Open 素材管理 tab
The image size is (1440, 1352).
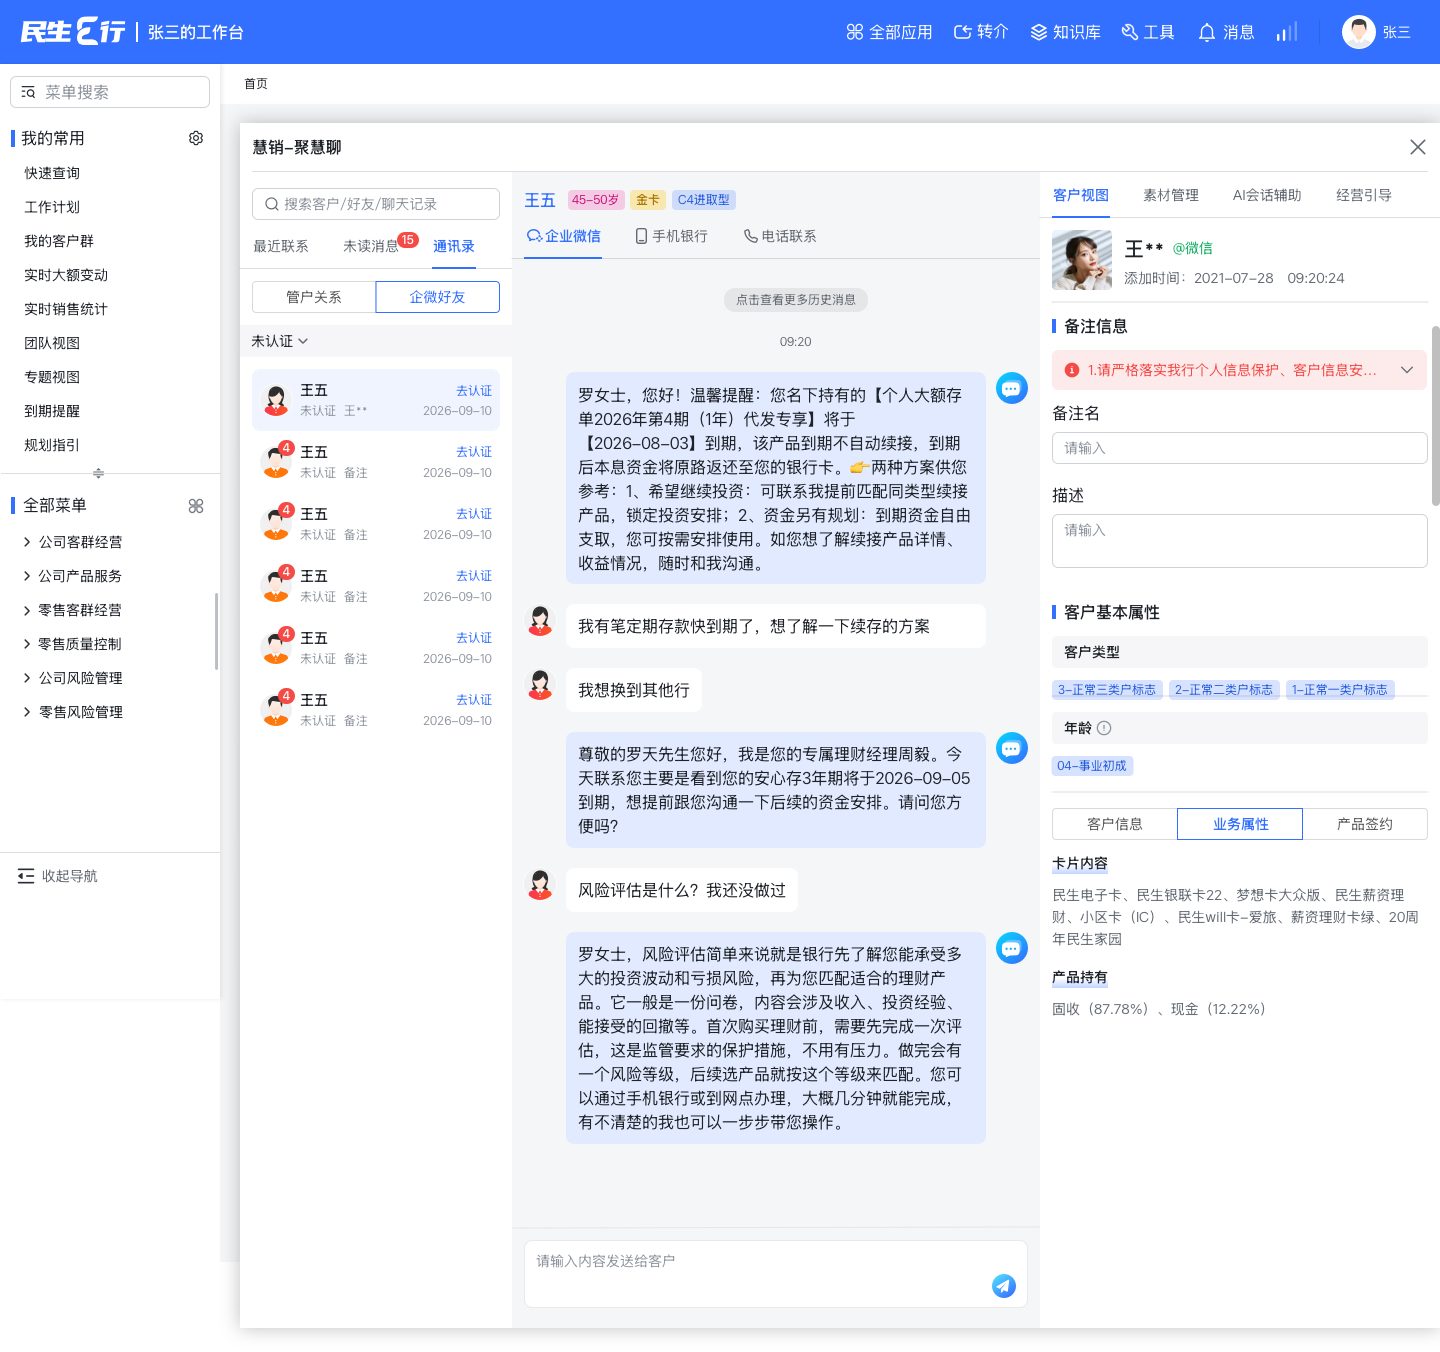(x=1171, y=195)
